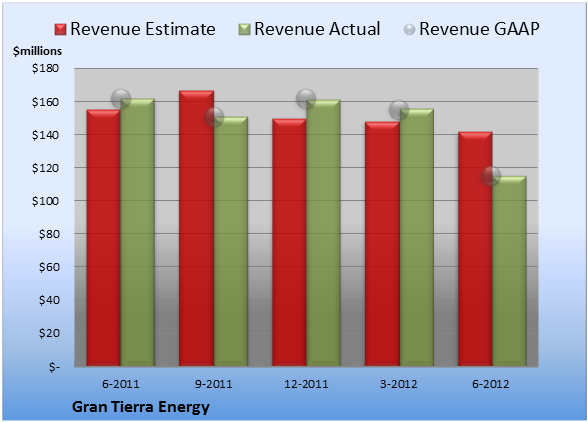Click the '3-2012' x-axis label
Viewport: 588px width, 422px height.
pos(399,384)
